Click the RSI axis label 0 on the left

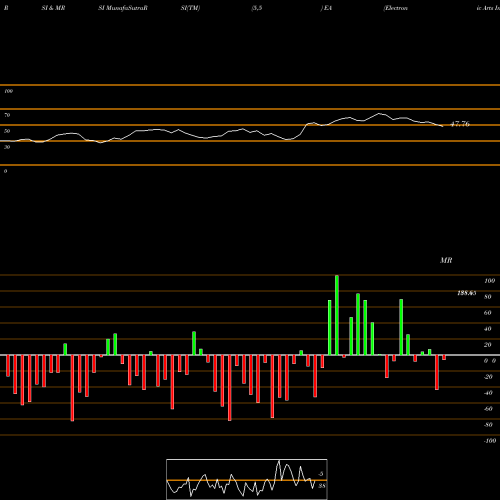point(5,171)
